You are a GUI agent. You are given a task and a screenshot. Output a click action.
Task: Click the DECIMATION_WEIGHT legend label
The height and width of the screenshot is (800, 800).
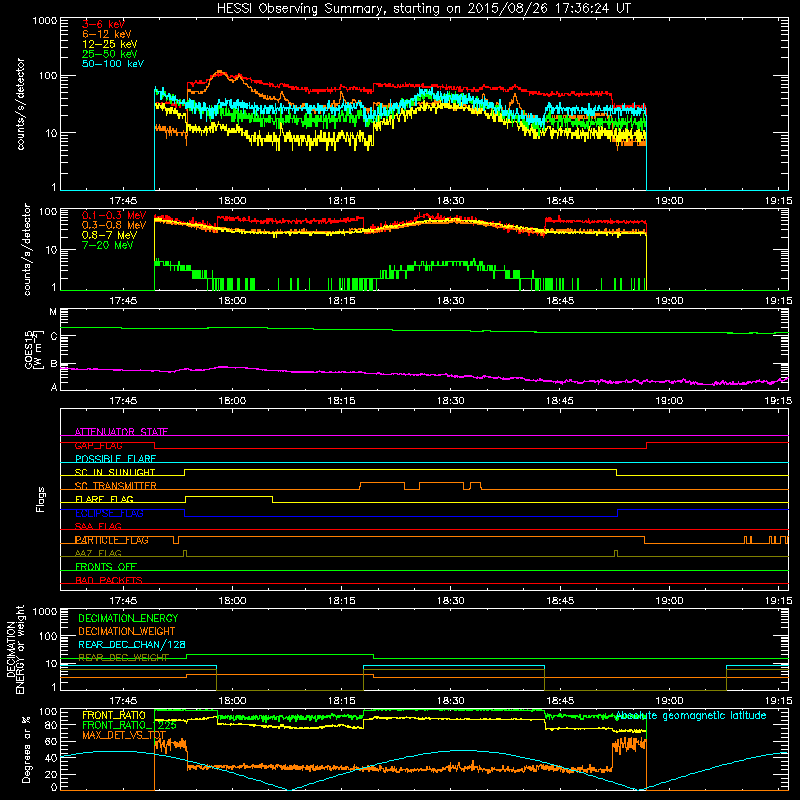[x=127, y=631]
